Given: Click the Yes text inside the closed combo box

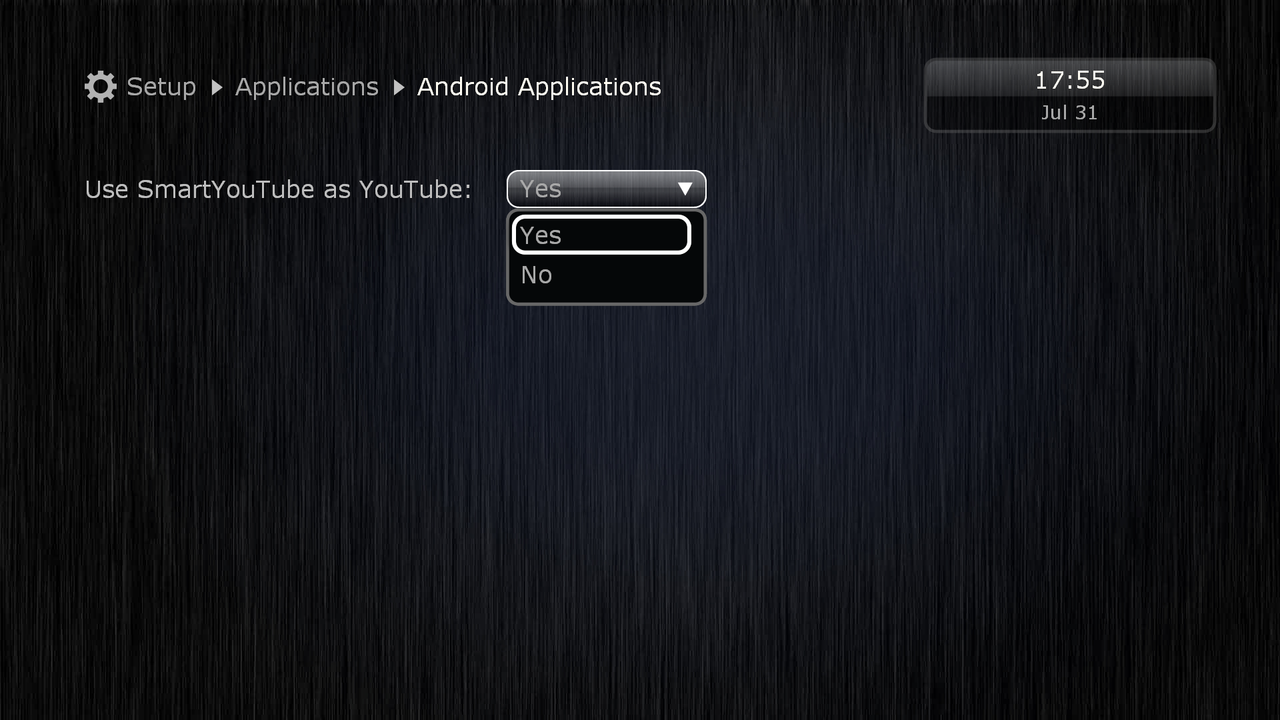Looking at the screenshot, I should coord(540,189).
